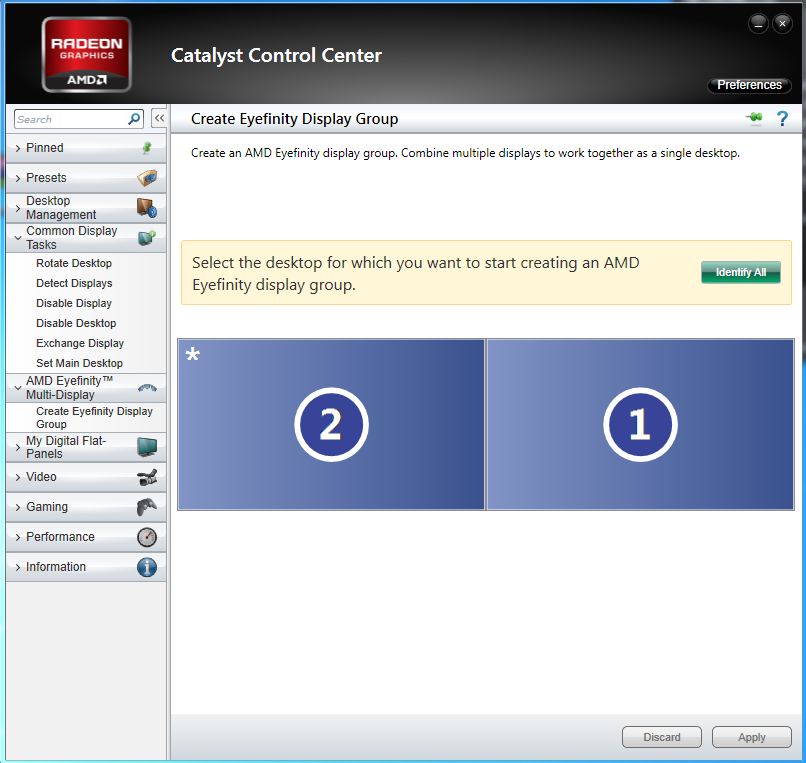Click the Video camera icon
Image resolution: width=806 pixels, height=763 pixels.
coord(147,477)
